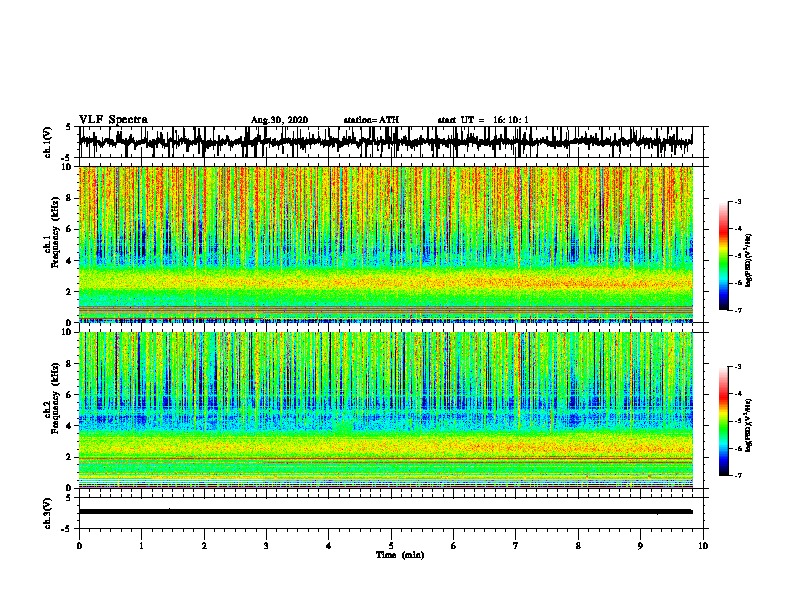
Task: Click time axis tick label "1"
Action: (141, 546)
